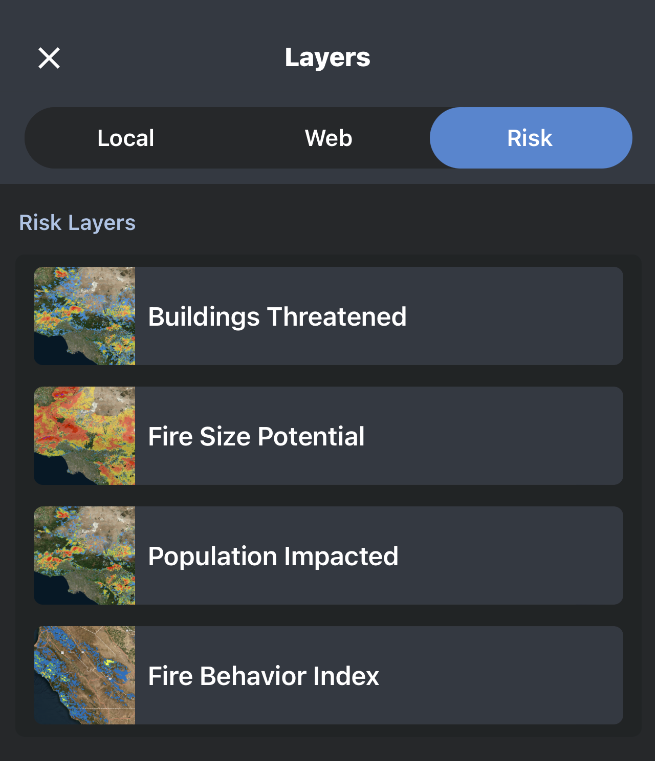Turn on Population Impacted layer via its label

coord(273,557)
